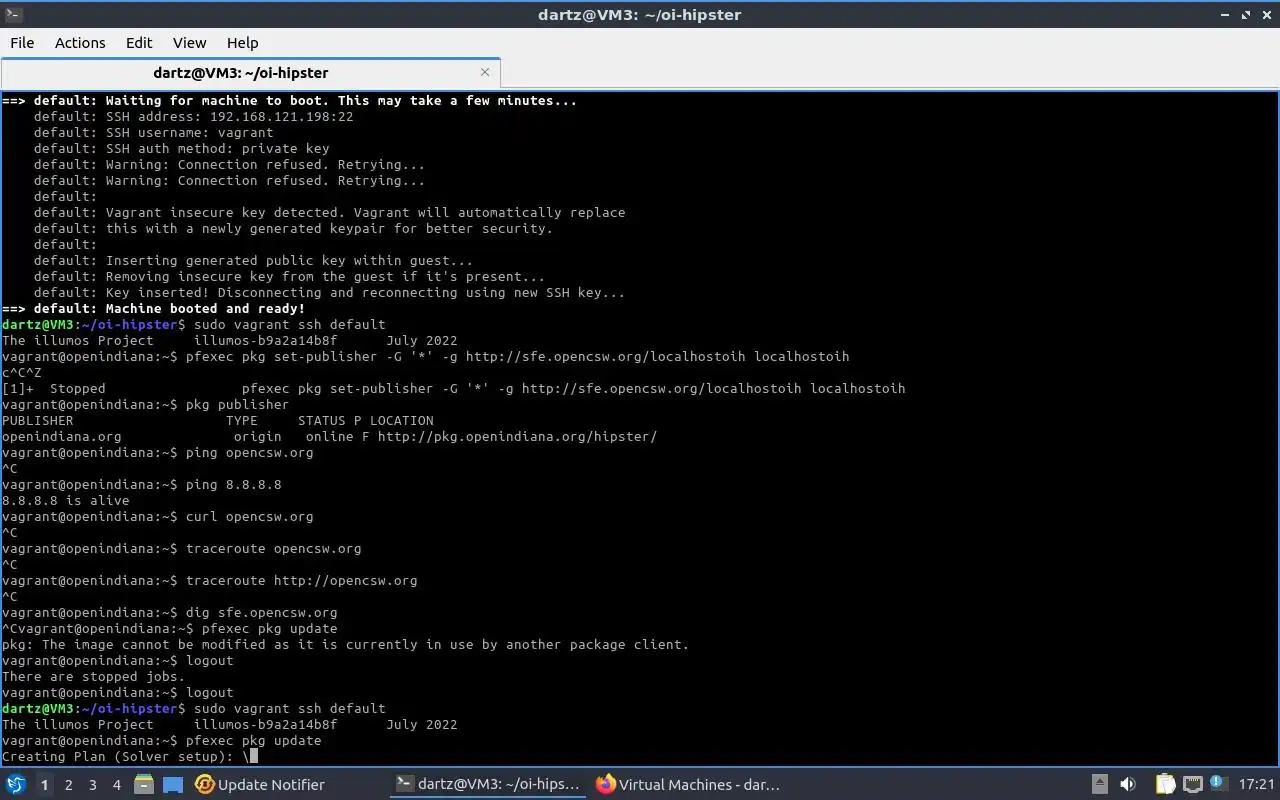Open the network connection tray icon
The width and height of the screenshot is (1280, 800).
tap(1192, 785)
